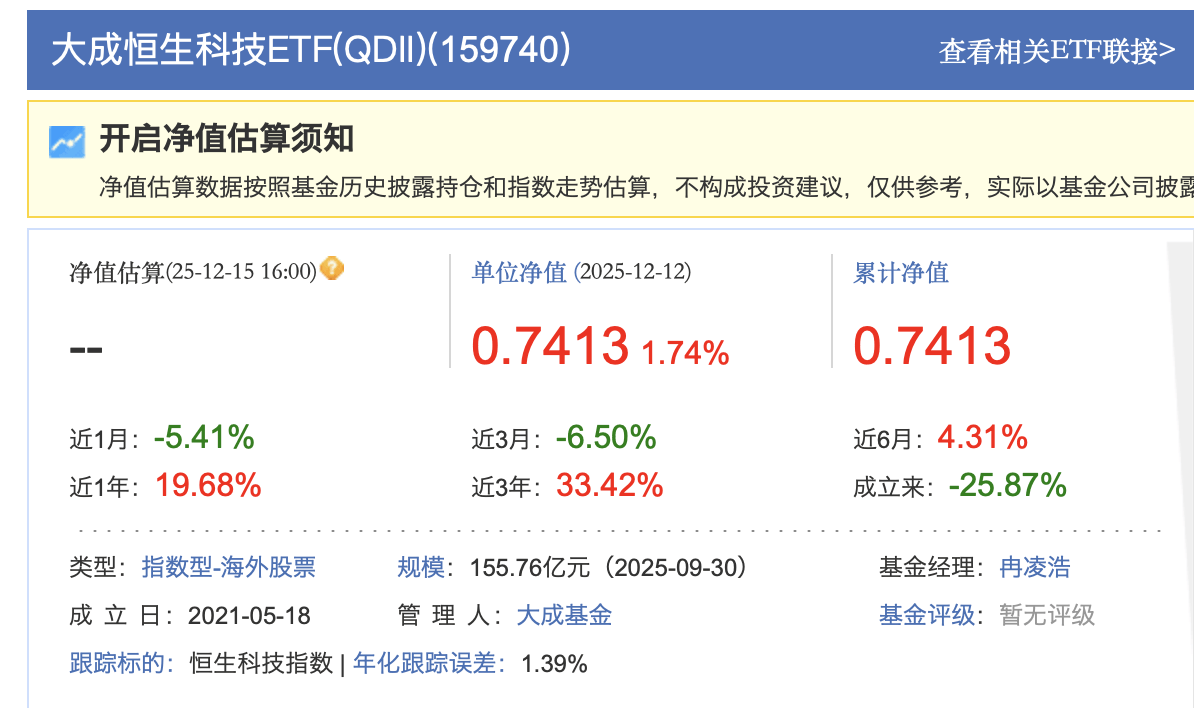Click the 近6月 return value 4.31%

982,437
